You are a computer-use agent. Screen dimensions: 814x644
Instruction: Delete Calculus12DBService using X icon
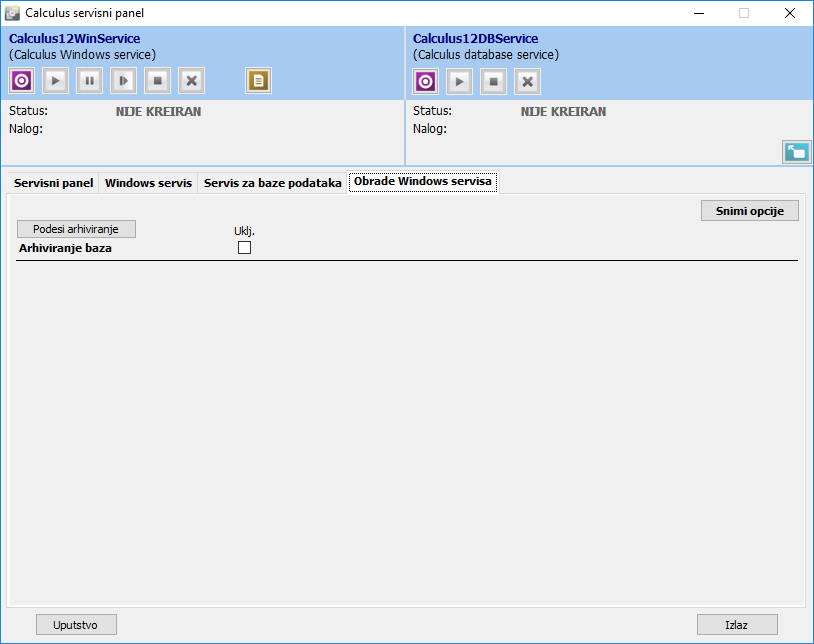pos(528,82)
